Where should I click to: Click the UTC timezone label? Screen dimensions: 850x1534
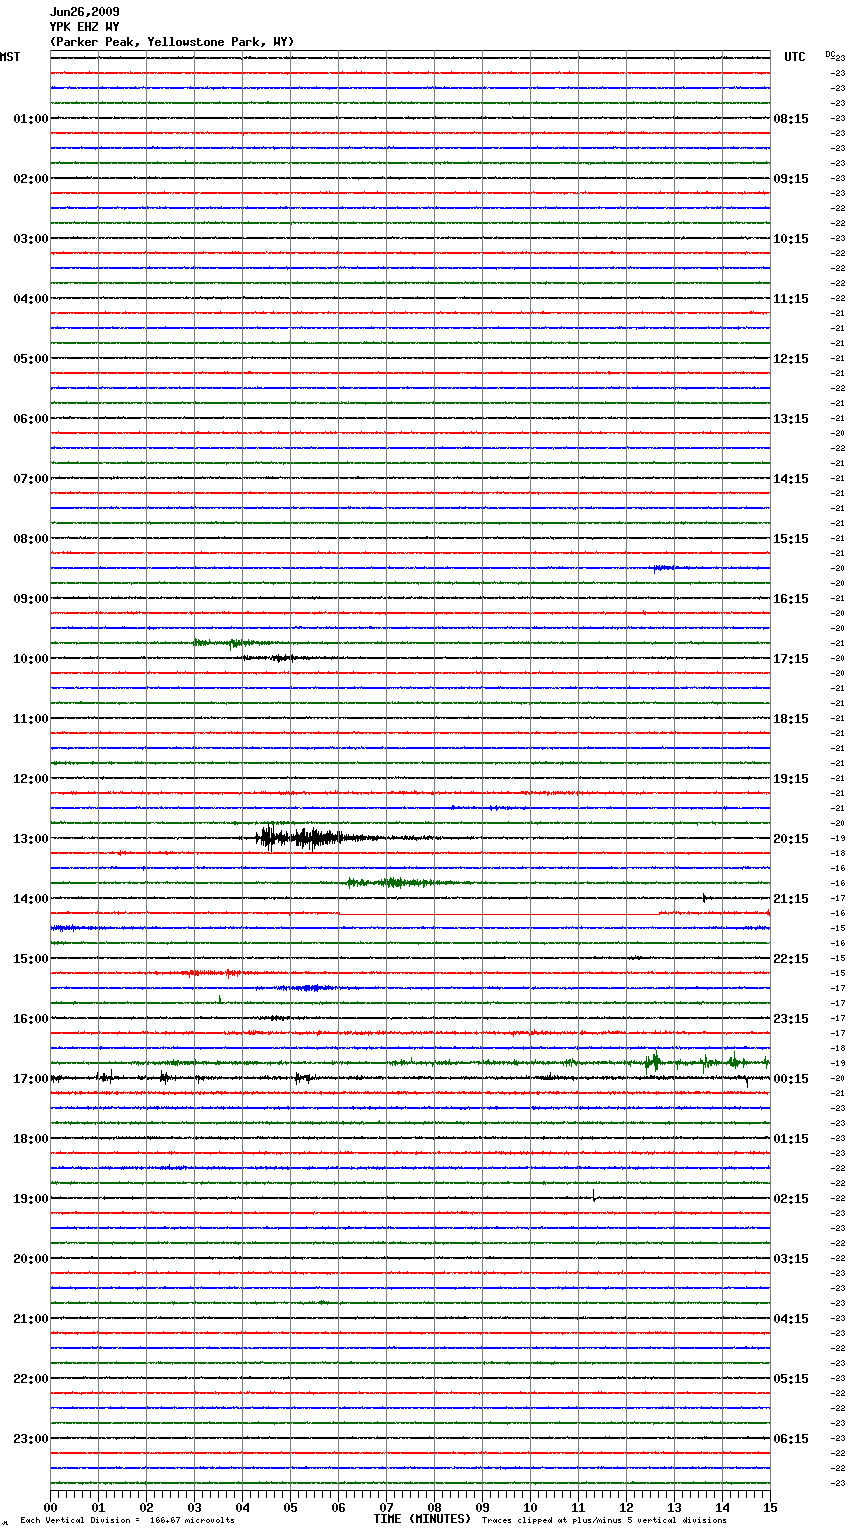pos(795,57)
